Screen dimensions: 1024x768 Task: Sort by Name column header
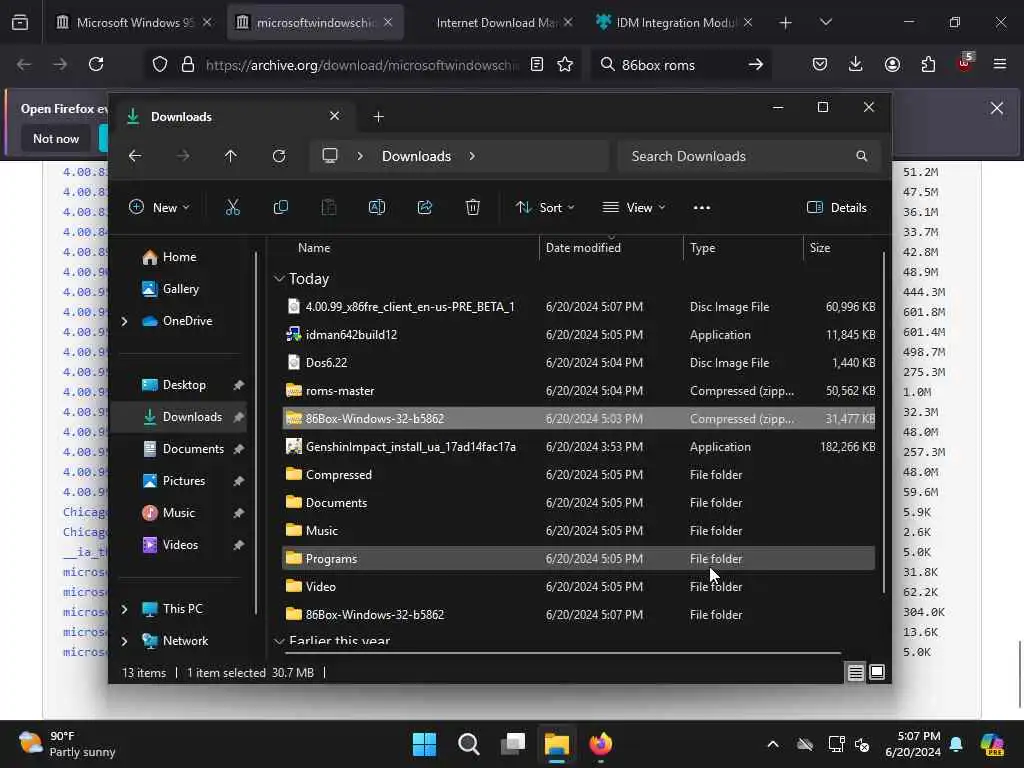point(411,248)
